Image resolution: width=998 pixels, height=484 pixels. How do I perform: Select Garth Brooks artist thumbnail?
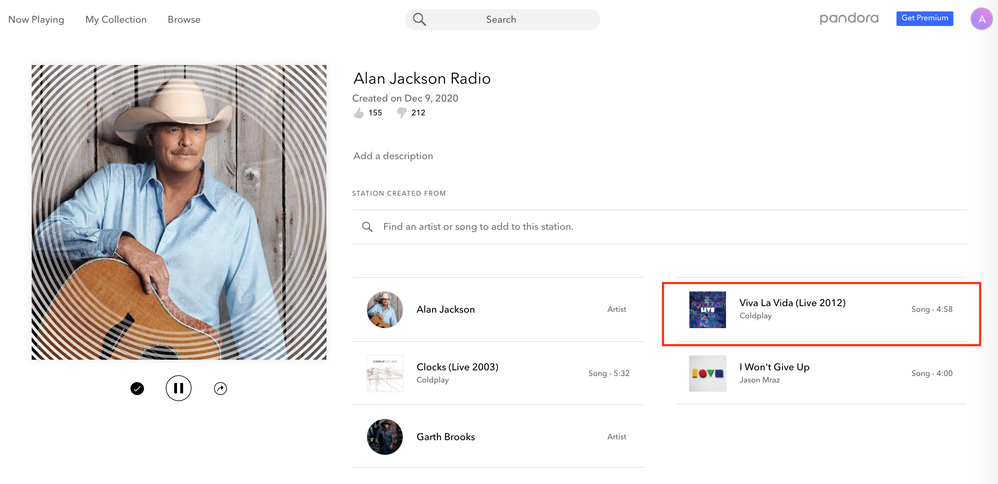click(x=385, y=437)
